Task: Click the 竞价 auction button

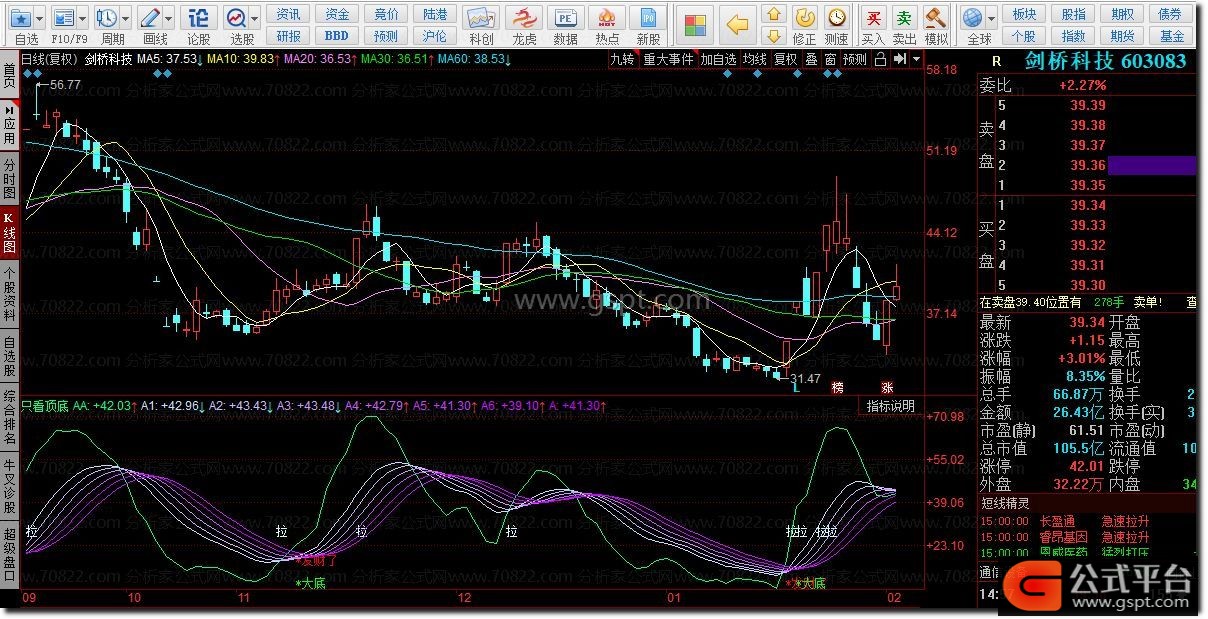Action: pos(387,14)
